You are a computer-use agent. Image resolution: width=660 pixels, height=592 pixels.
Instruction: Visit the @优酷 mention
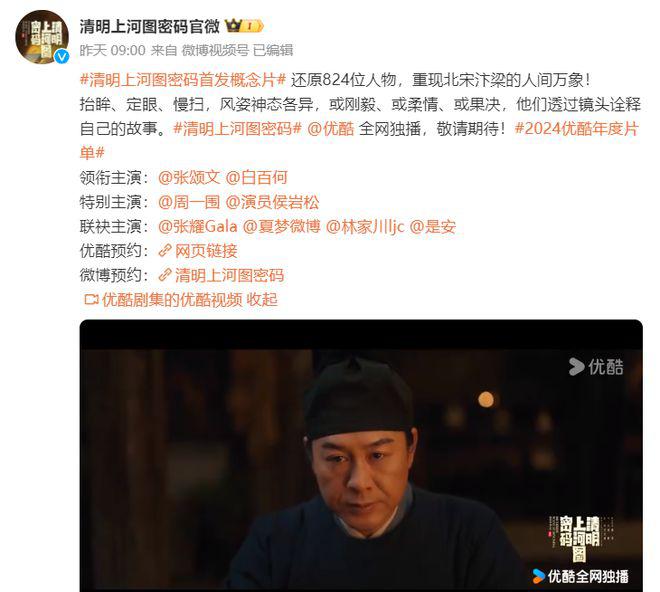[331, 129]
